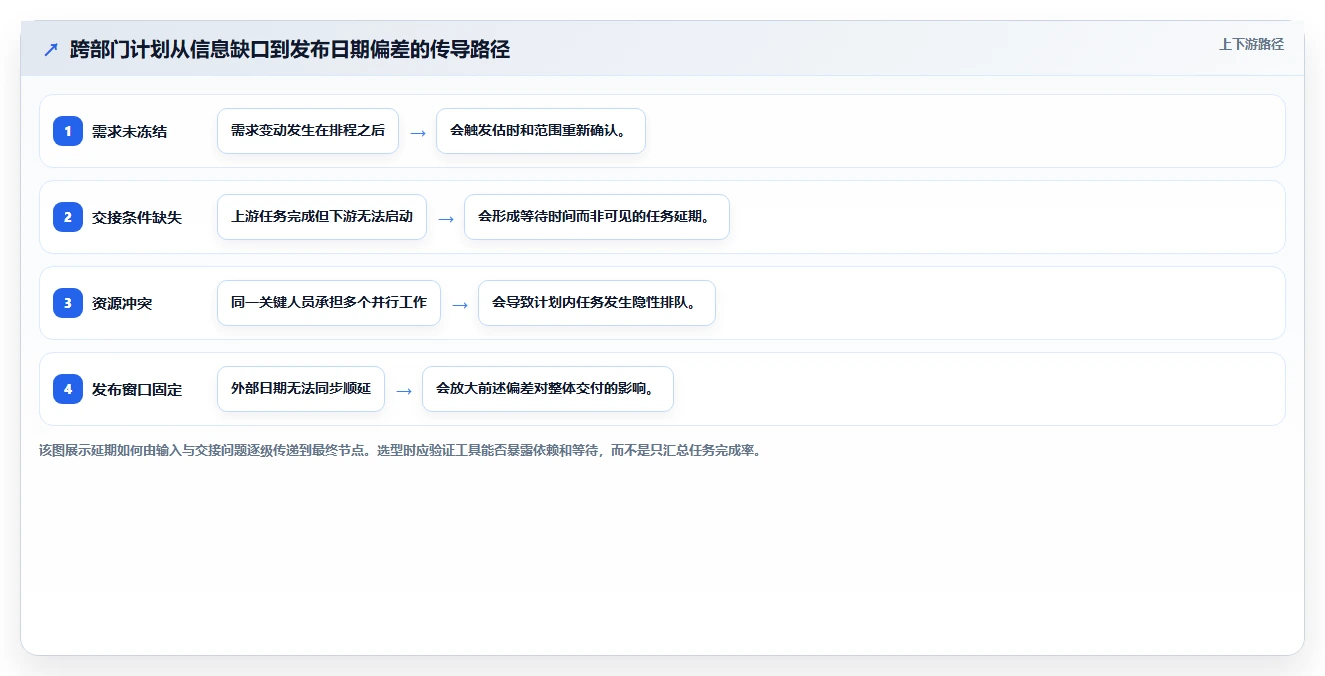Click the blue step badge numbered 1

point(68,131)
